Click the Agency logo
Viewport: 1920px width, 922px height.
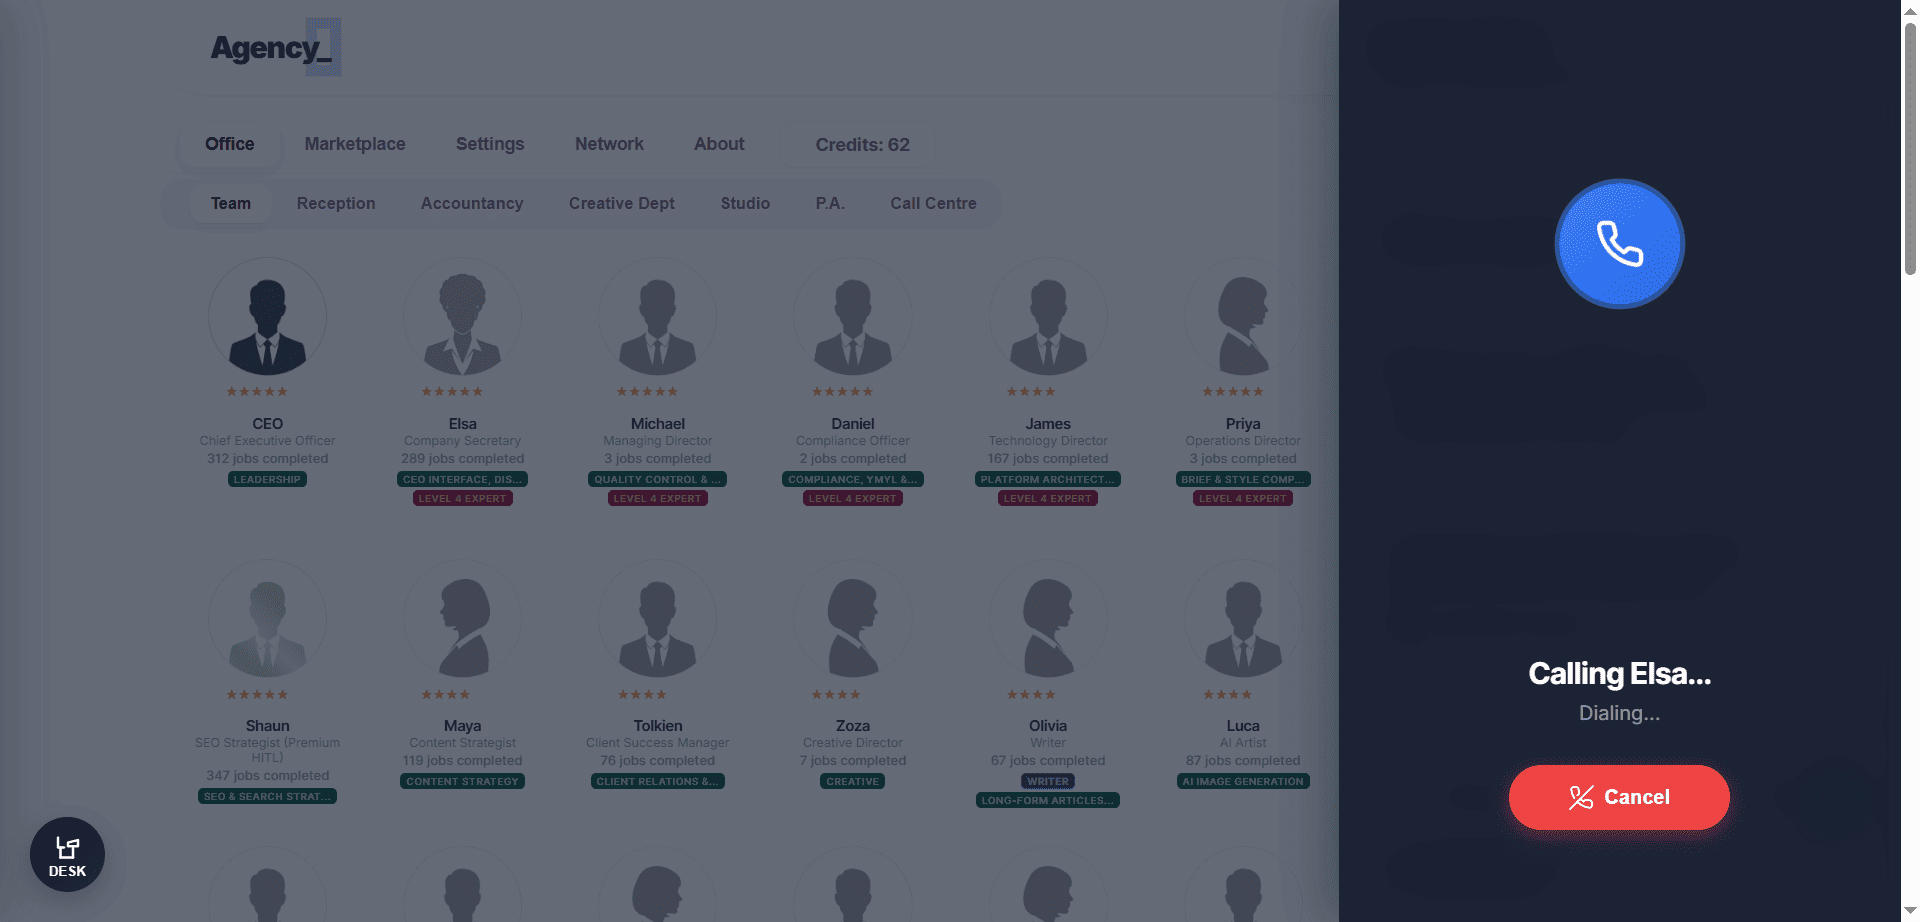[274, 47]
